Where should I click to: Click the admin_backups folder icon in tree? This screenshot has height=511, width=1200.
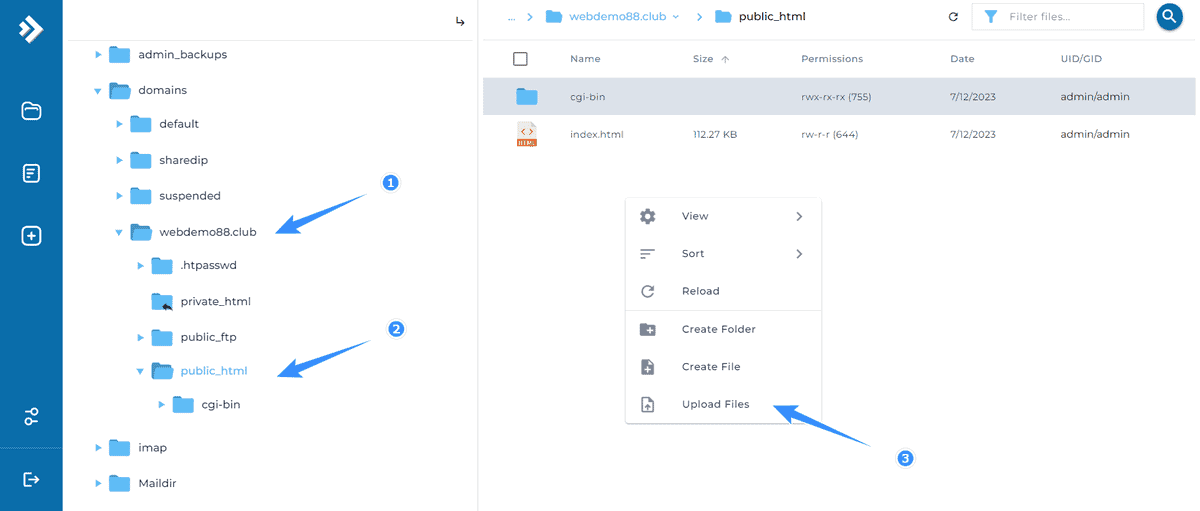click(x=120, y=55)
